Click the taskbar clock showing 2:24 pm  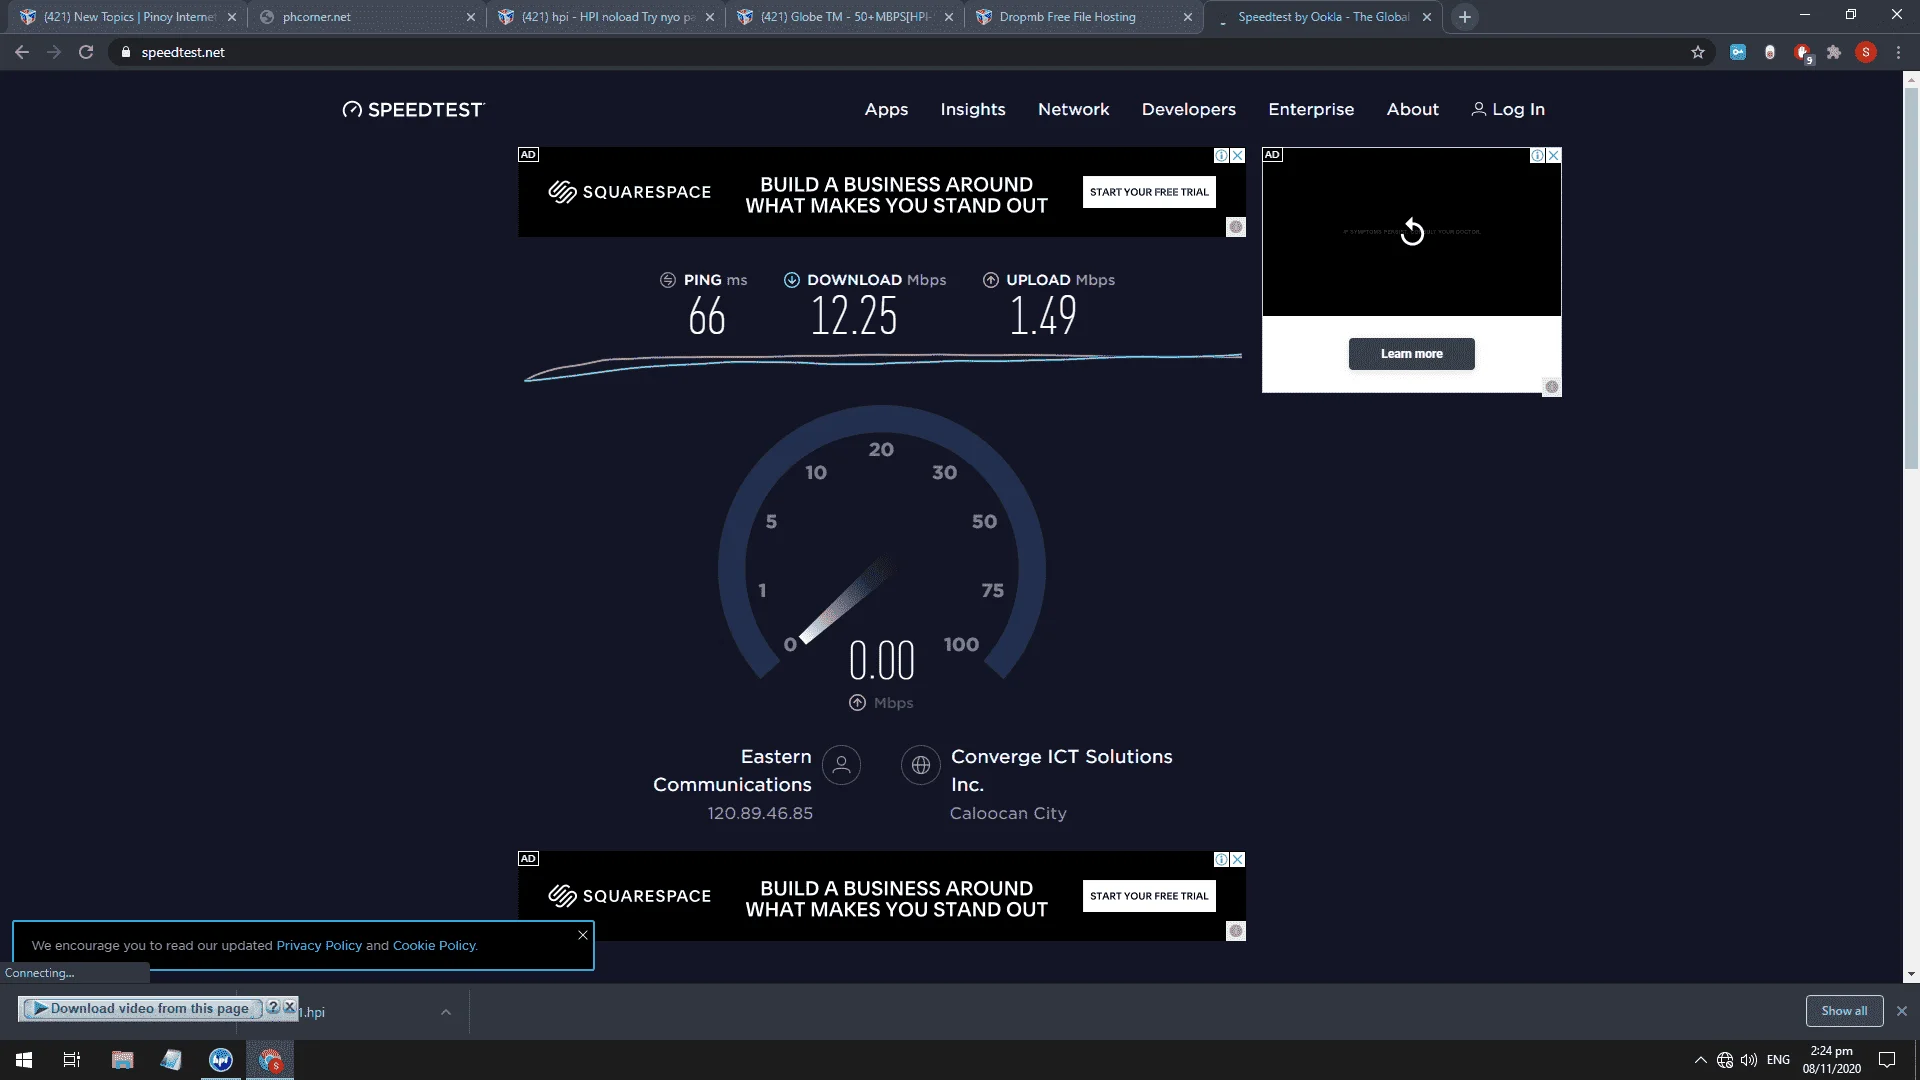click(1832, 1060)
